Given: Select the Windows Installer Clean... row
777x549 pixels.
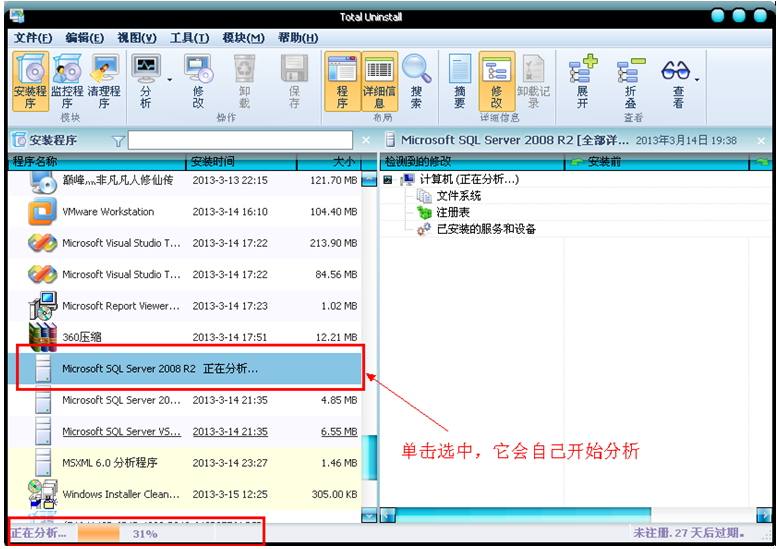Looking at the screenshot, I should coord(185,494).
